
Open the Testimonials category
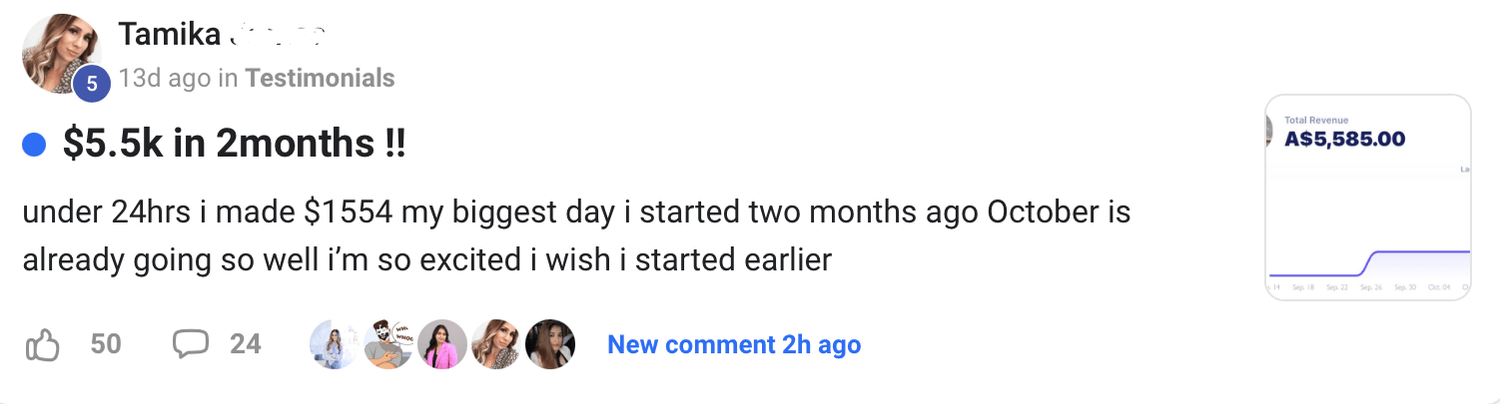coord(320,78)
